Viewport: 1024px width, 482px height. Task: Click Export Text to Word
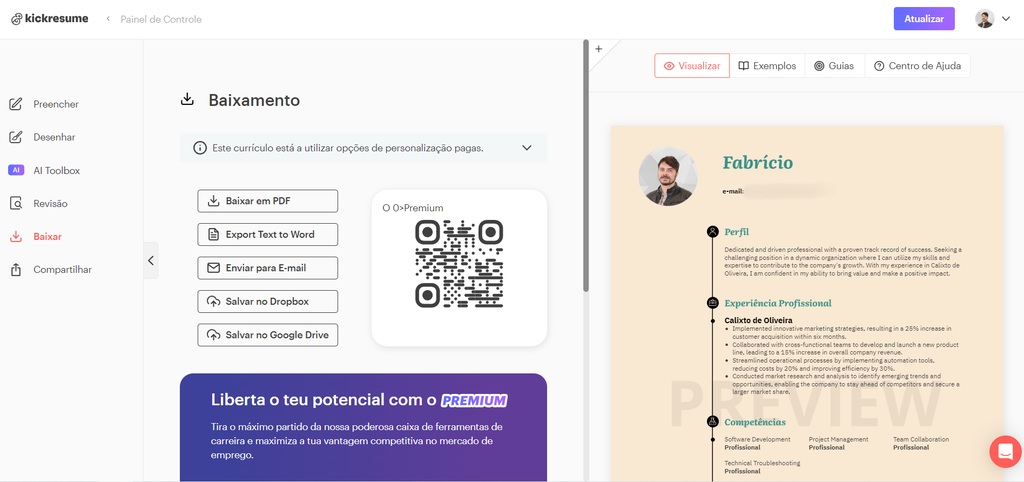(268, 234)
